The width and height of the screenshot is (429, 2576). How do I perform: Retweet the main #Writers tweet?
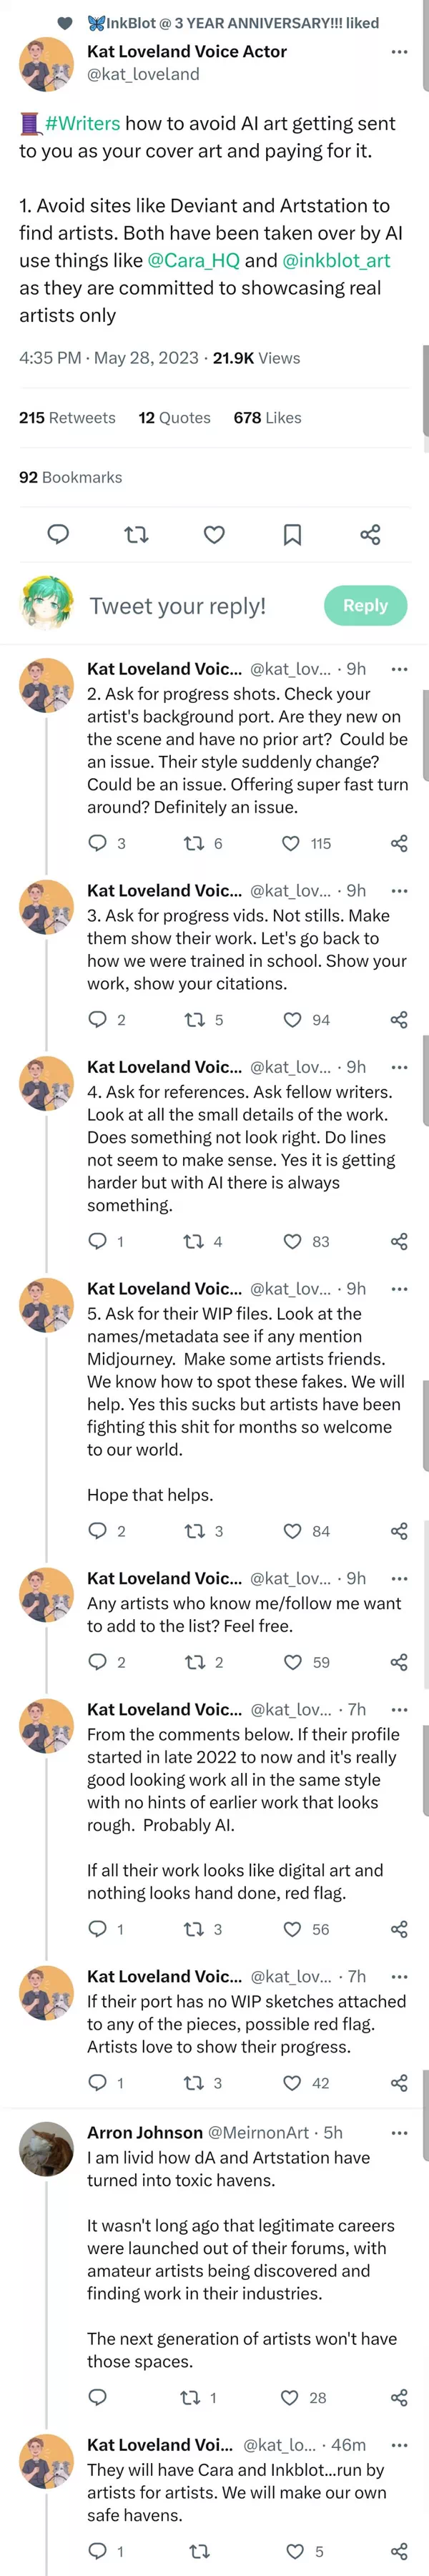coord(136,534)
